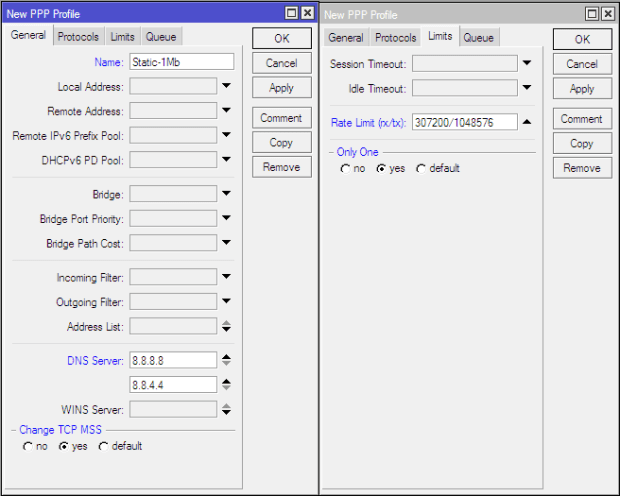This screenshot has width=620, height=496.
Task: Click the Address List input field
Action: pyautogui.click(x=173, y=326)
